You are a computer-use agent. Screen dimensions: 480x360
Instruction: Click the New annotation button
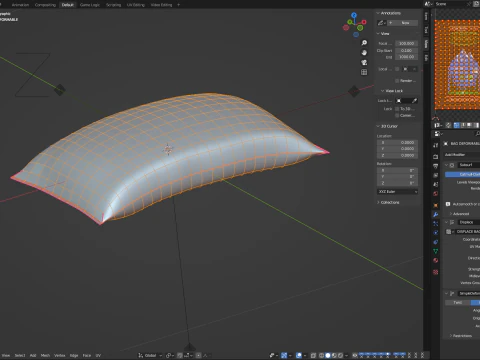pos(403,23)
